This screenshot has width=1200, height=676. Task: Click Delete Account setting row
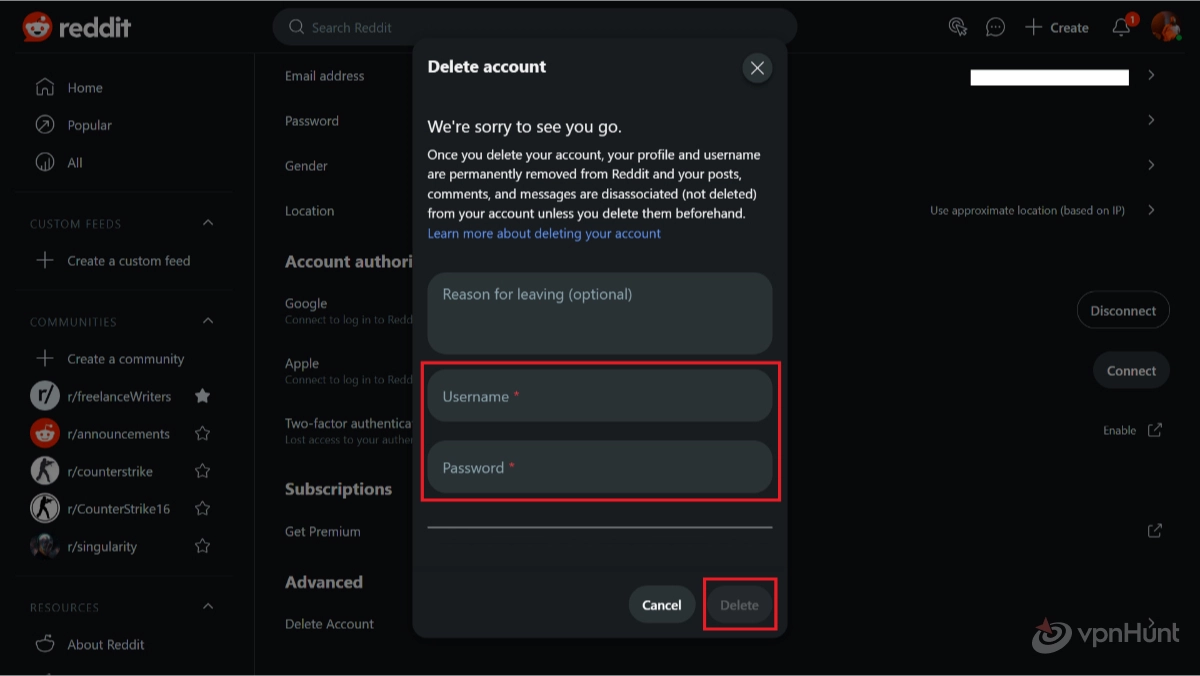[x=329, y=624]
